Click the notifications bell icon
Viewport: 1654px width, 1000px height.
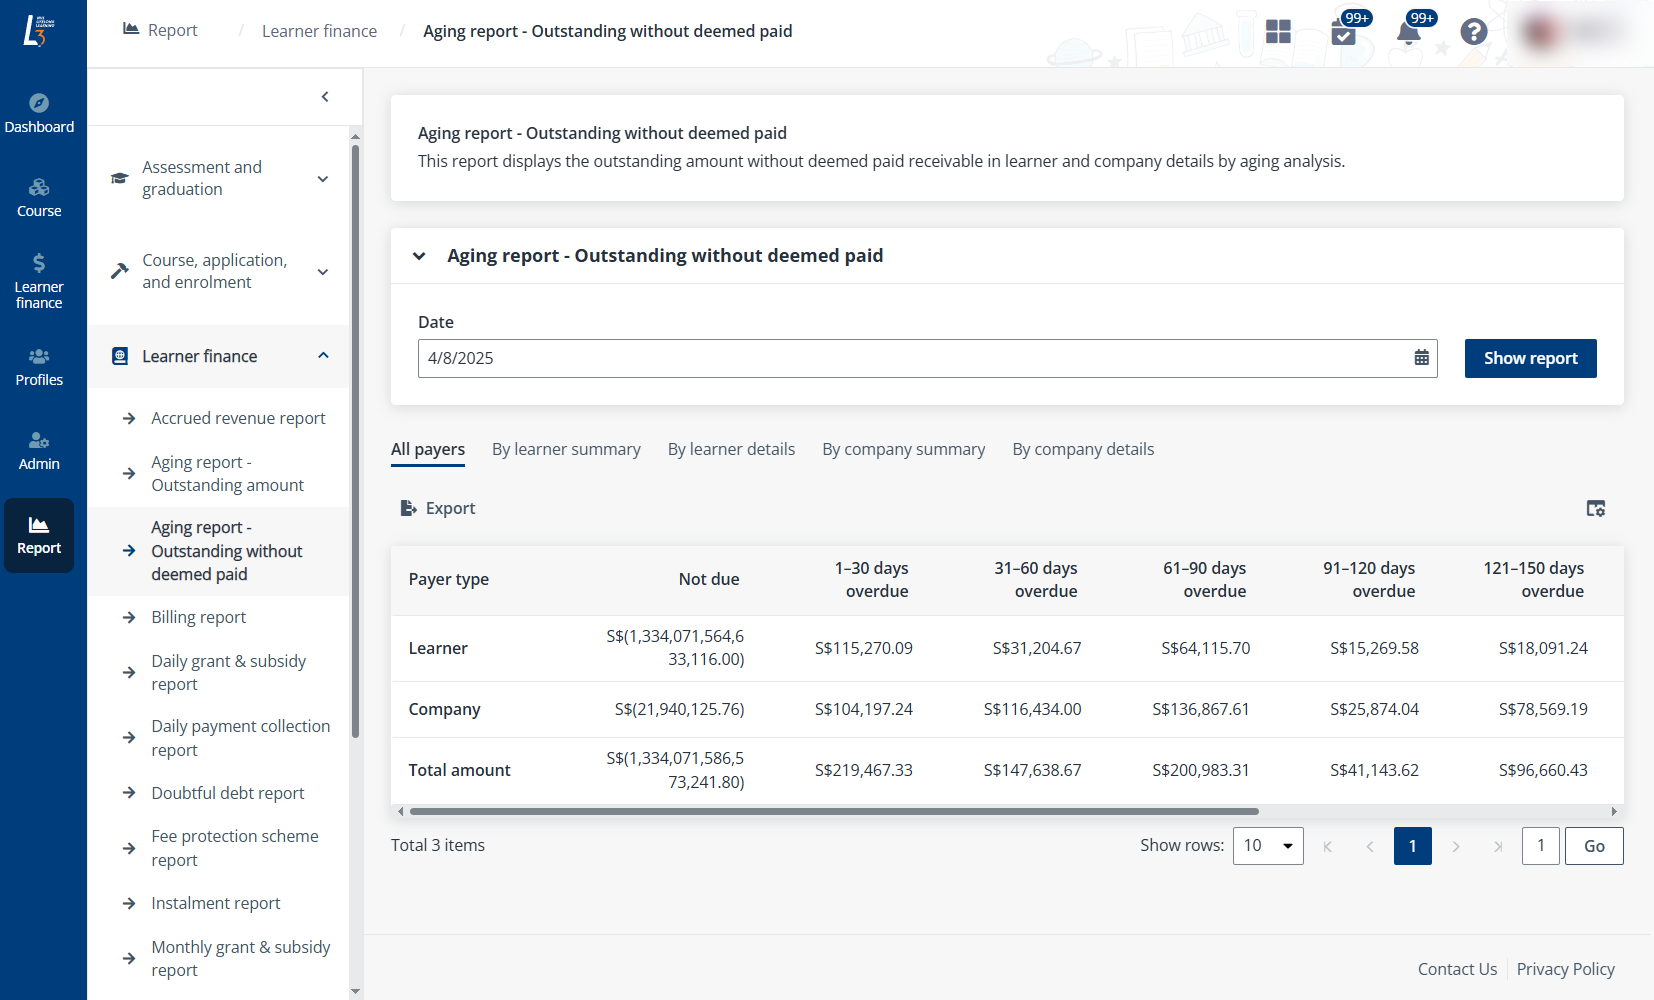click(1408, 33)
